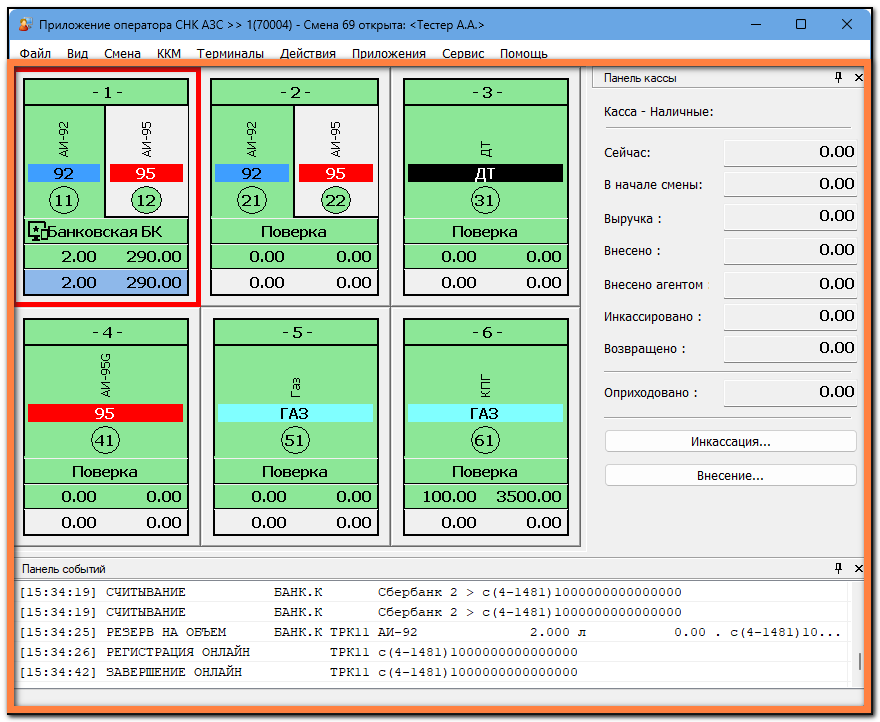The width and height of the screenshot is (880, 722).
Task: Select КПГ nozzle 61 circle
Action: coord(485,440)
